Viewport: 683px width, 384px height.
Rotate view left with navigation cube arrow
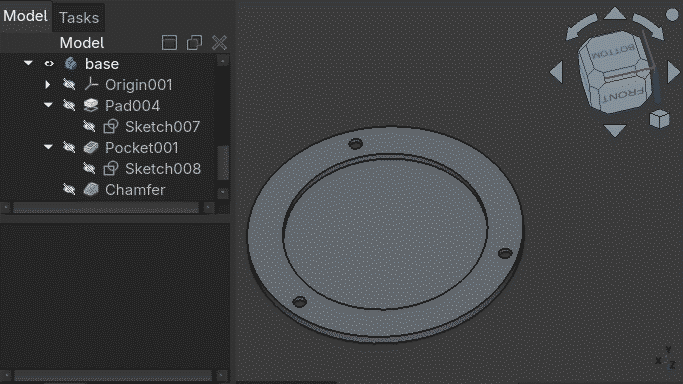tap(556, 72)
